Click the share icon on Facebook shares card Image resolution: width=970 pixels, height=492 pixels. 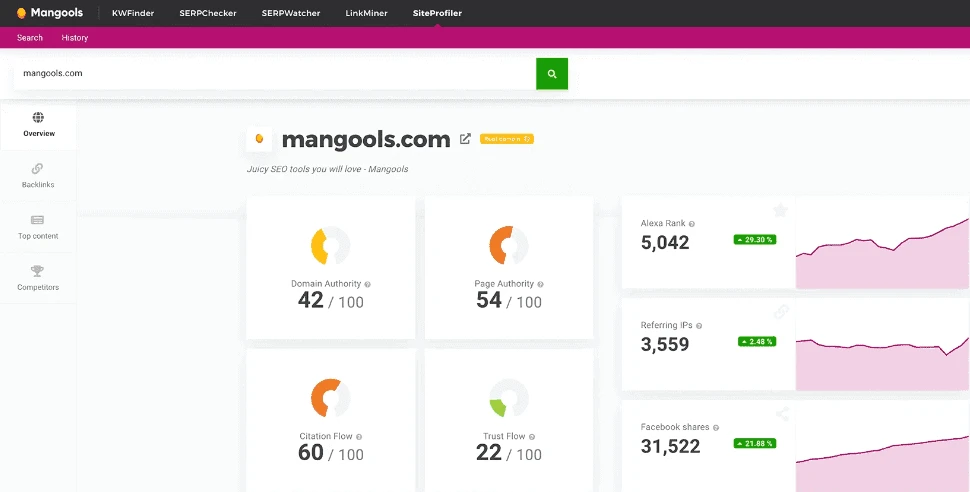tap(782, 414)
